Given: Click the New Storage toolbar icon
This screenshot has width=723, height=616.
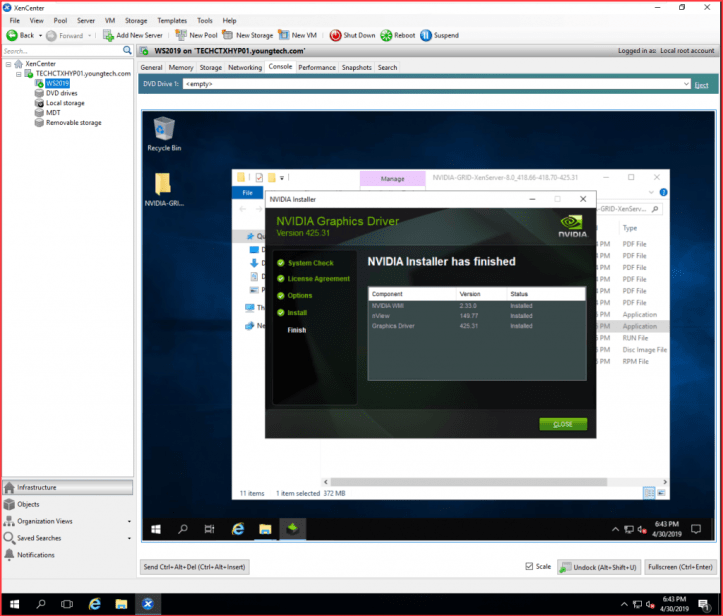Looking at the screenshot, I should (227, 35).
